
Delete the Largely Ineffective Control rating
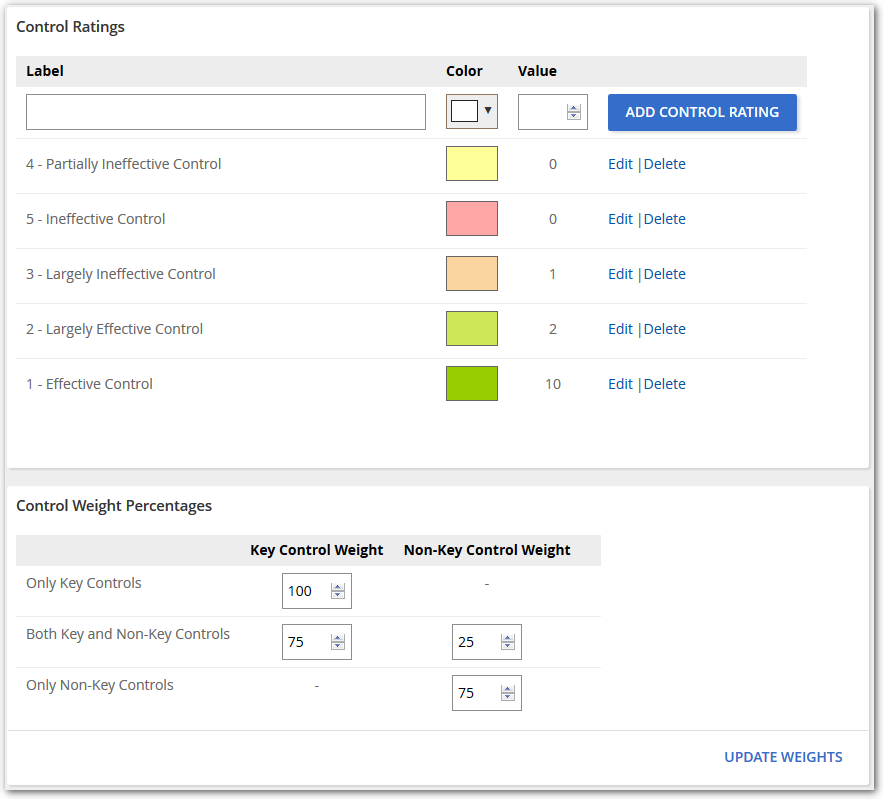pos(664,274)
